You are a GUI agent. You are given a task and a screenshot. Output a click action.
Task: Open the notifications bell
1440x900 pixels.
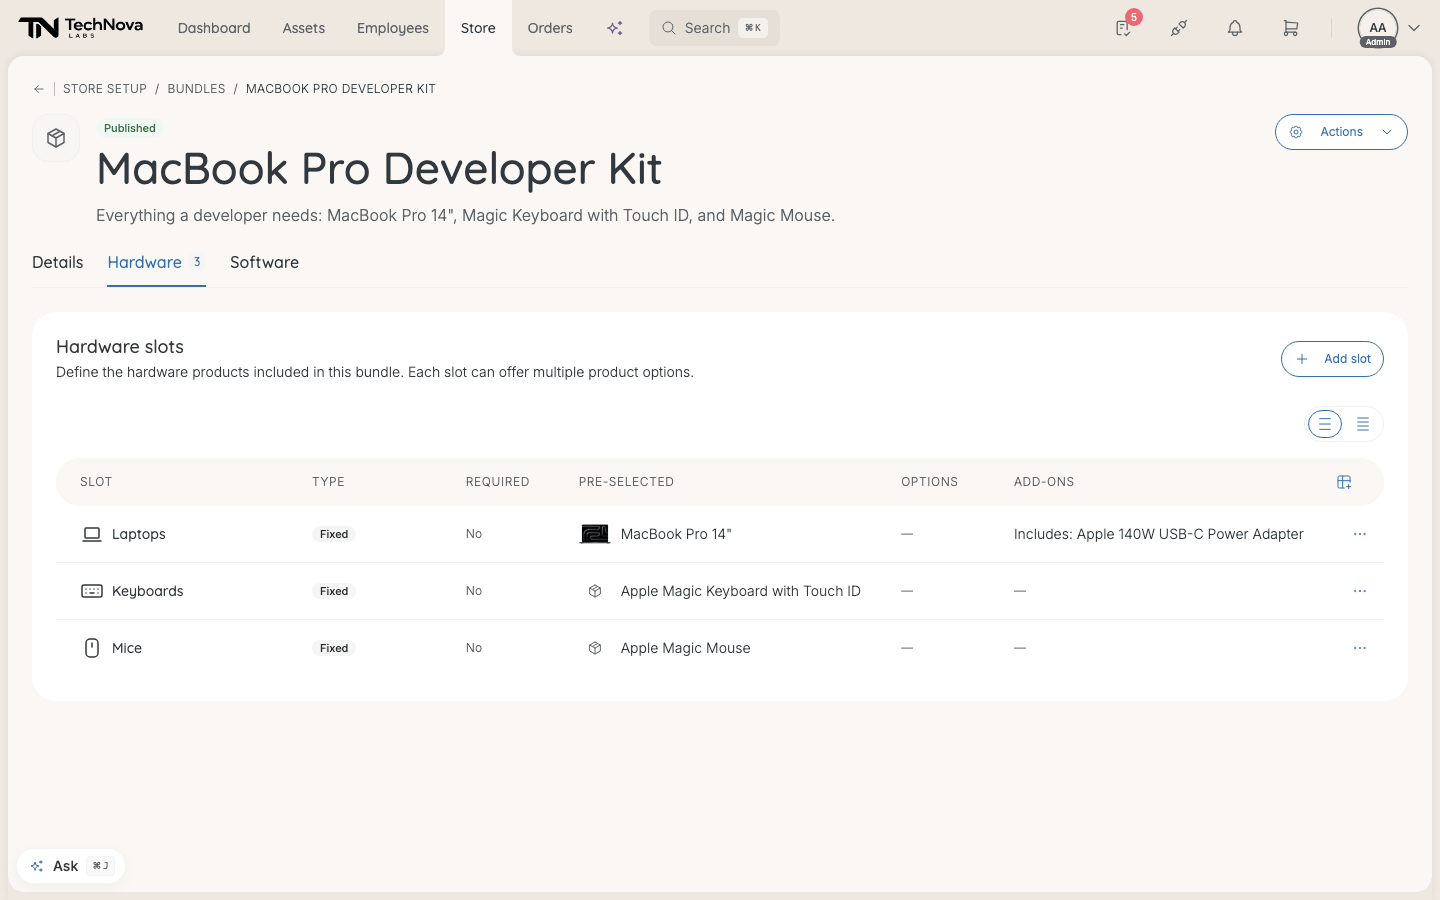coord(1235,28)
